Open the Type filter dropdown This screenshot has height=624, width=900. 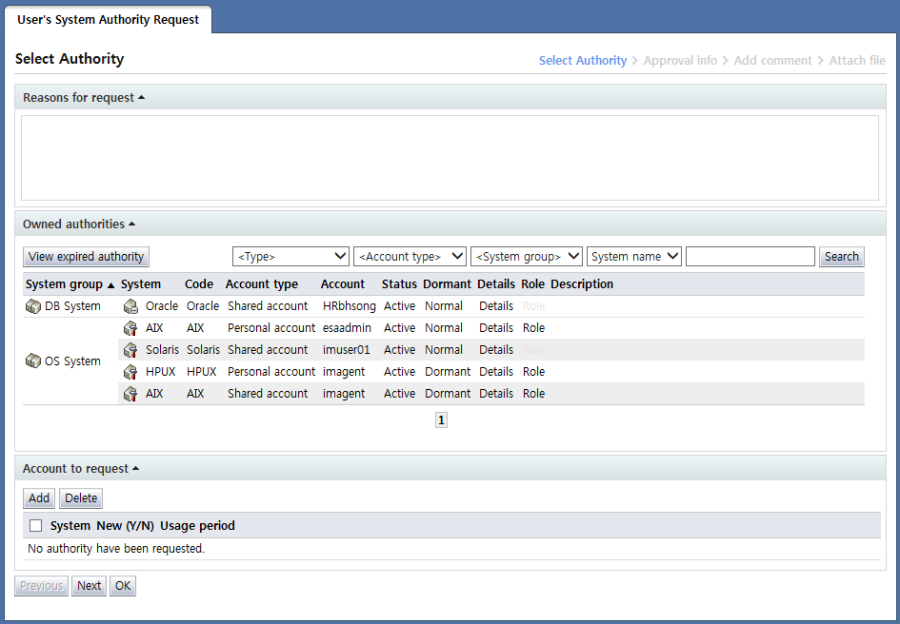(290, 257)
